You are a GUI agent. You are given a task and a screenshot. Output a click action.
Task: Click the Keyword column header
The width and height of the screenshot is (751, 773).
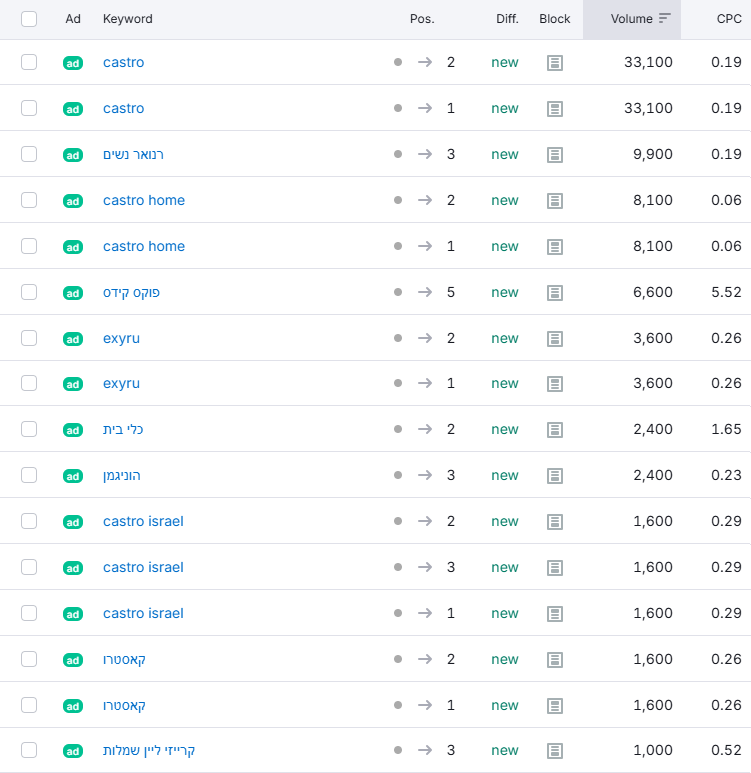pyautogui.click(x=128, y=19)
